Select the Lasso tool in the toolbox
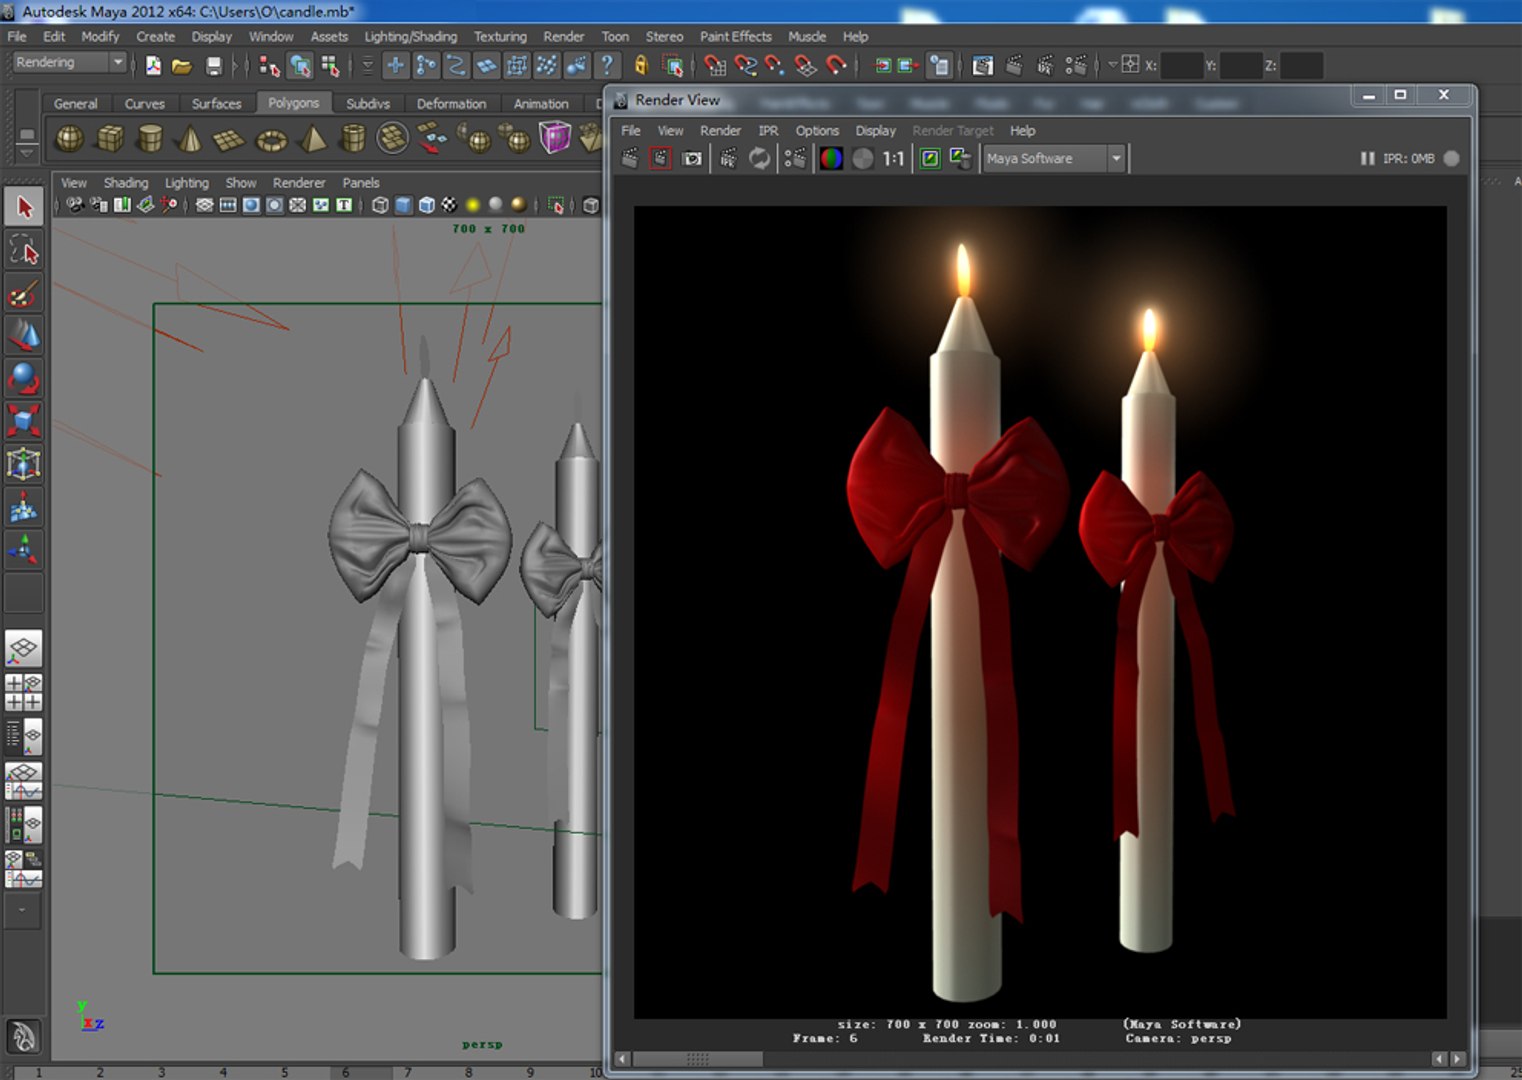 [x=24, y=250]
